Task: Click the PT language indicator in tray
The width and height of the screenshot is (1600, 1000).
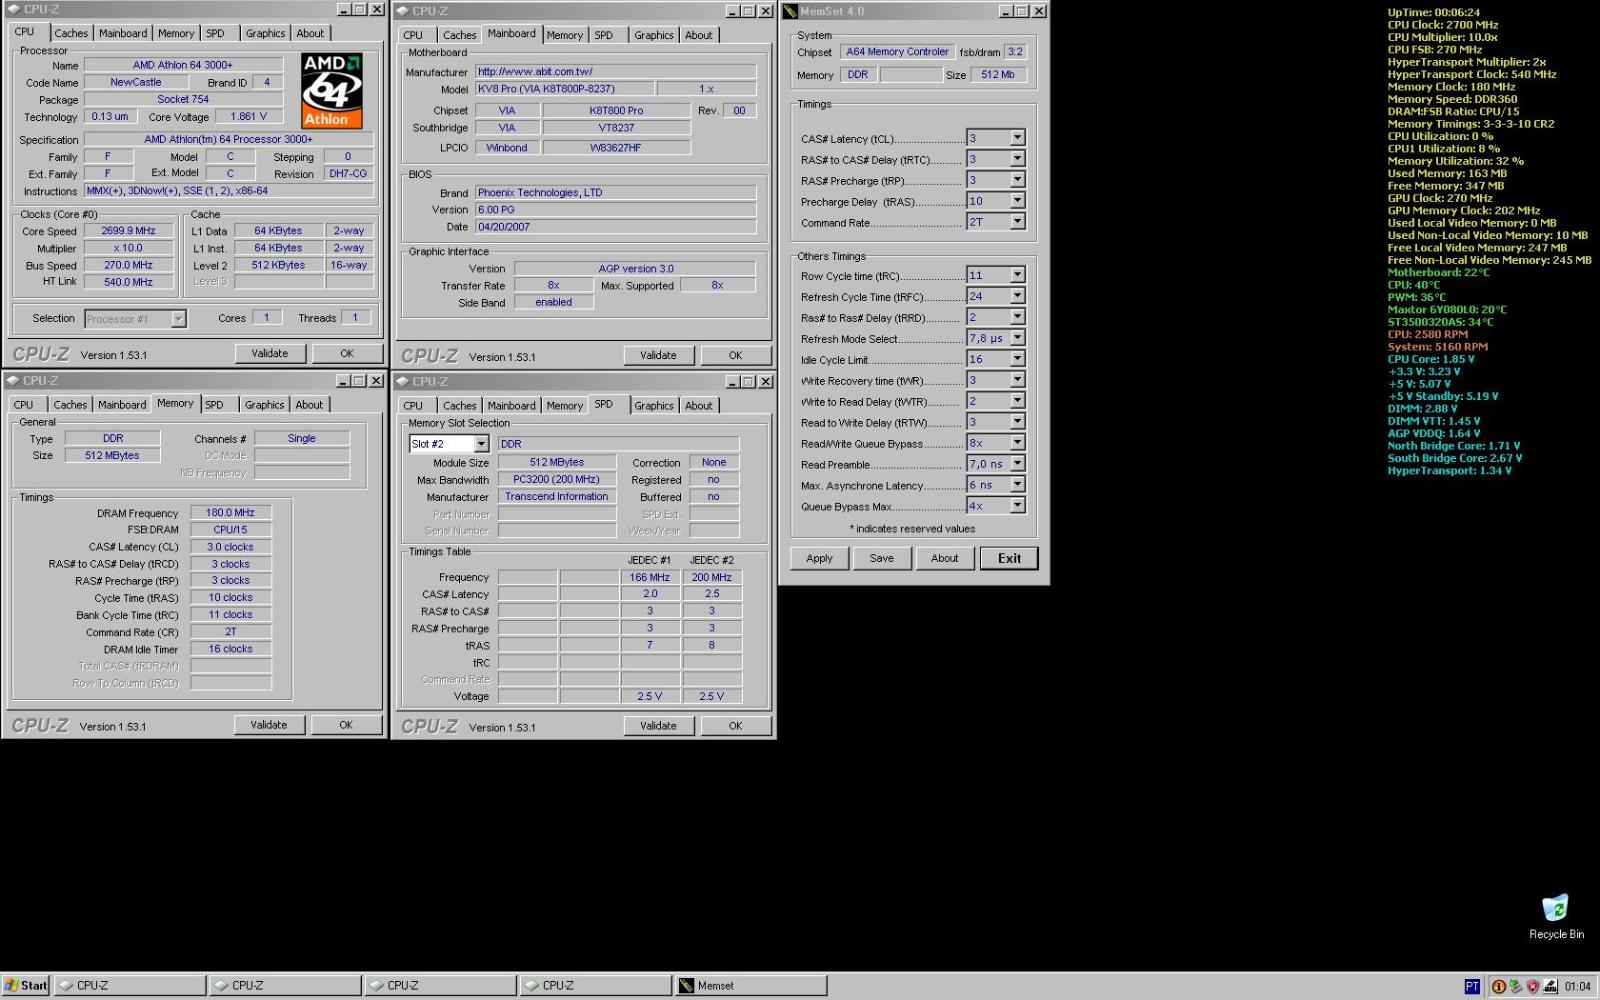Action: (1472, 986)
